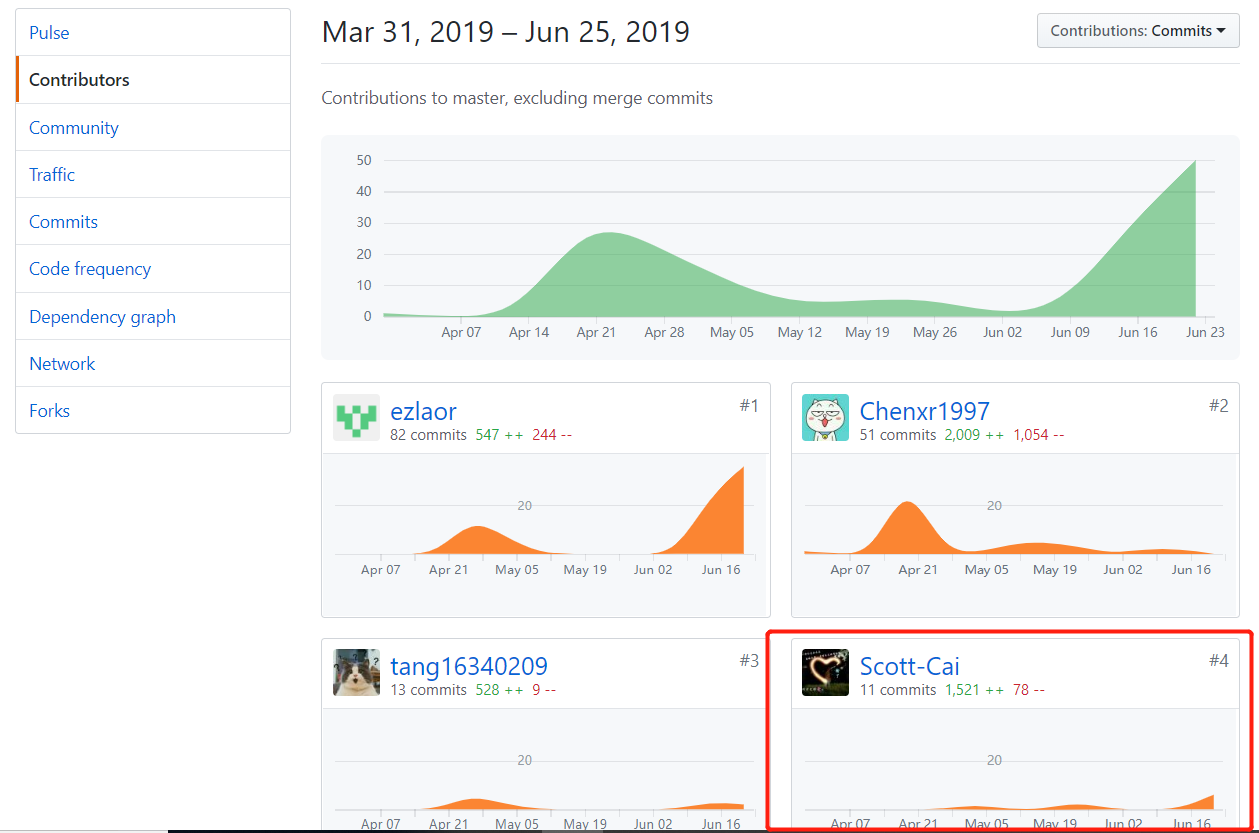Click Chenxr1997's cartoon cat avatar
Image resolution: width=1259 pixels, height=833 pixels.
click(825, 418)
